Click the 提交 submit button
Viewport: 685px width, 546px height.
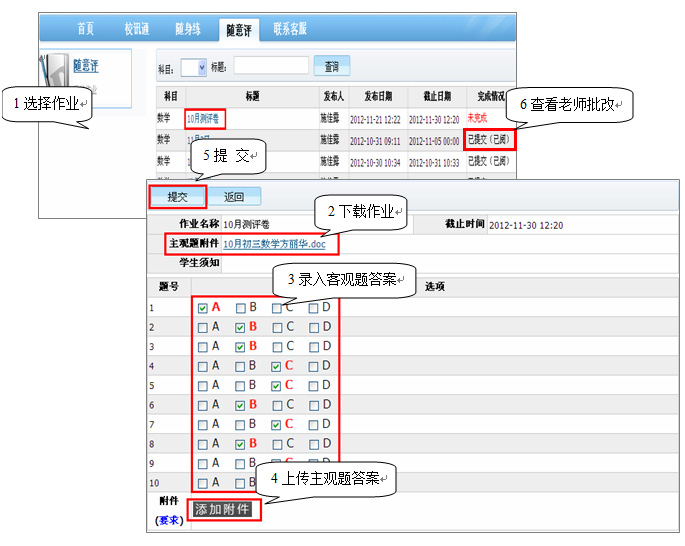[177, 197]
